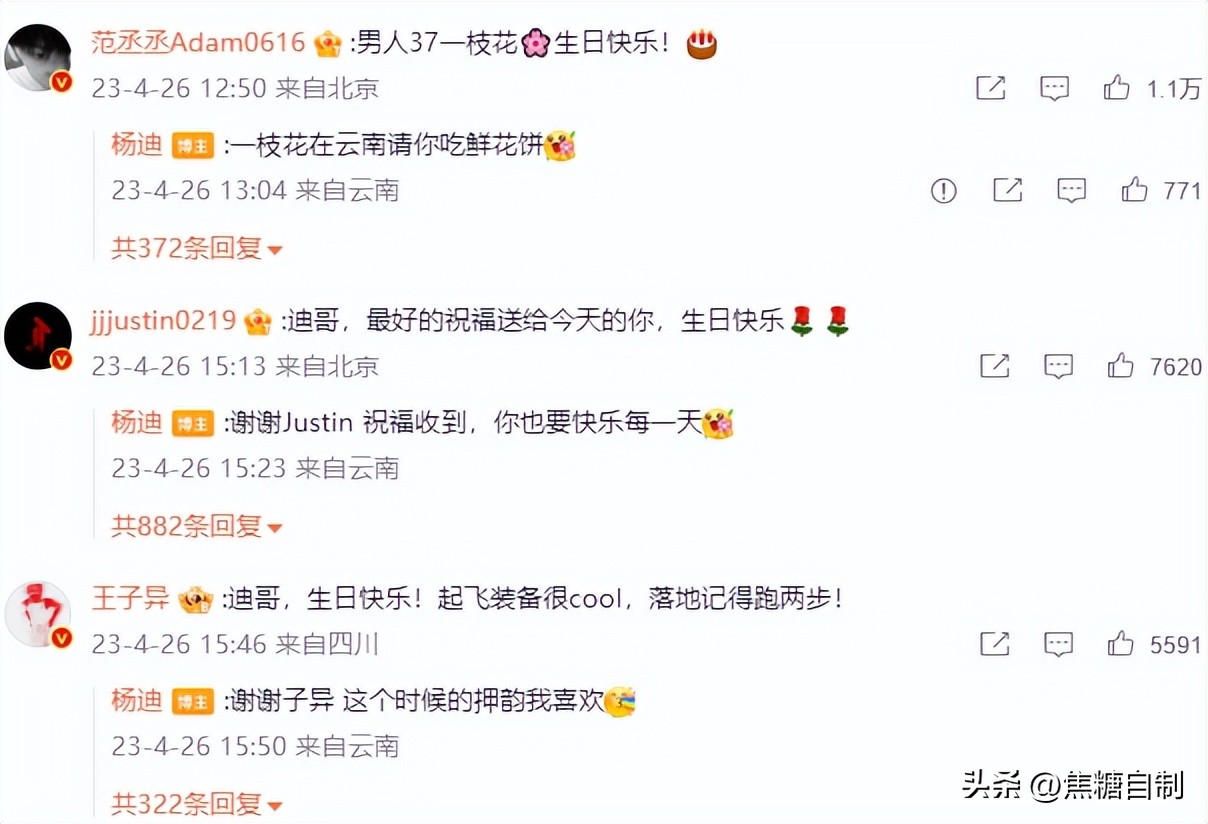Screen dimensions: 1208x824
Task: Expand 共882条回复 thread
Action: [197, 525]
